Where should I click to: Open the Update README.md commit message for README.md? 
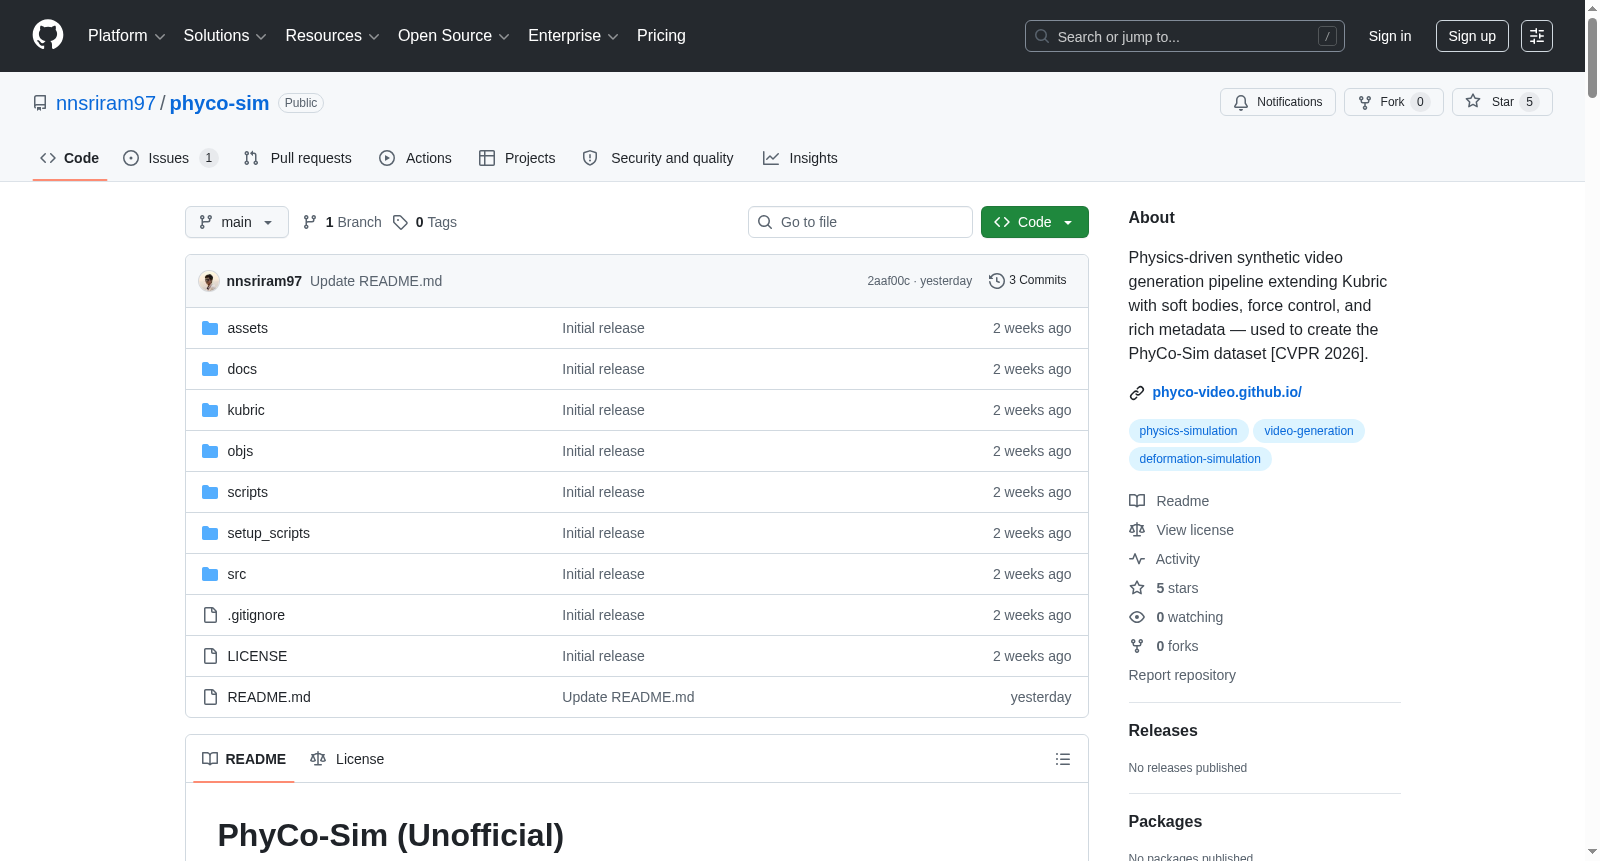(628, 697)
